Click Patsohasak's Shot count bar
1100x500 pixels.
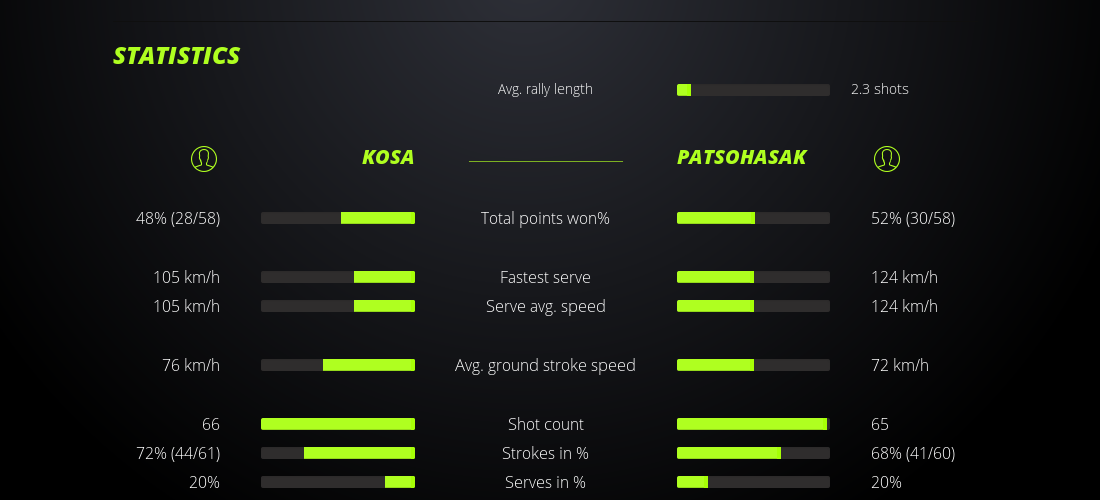753,424
